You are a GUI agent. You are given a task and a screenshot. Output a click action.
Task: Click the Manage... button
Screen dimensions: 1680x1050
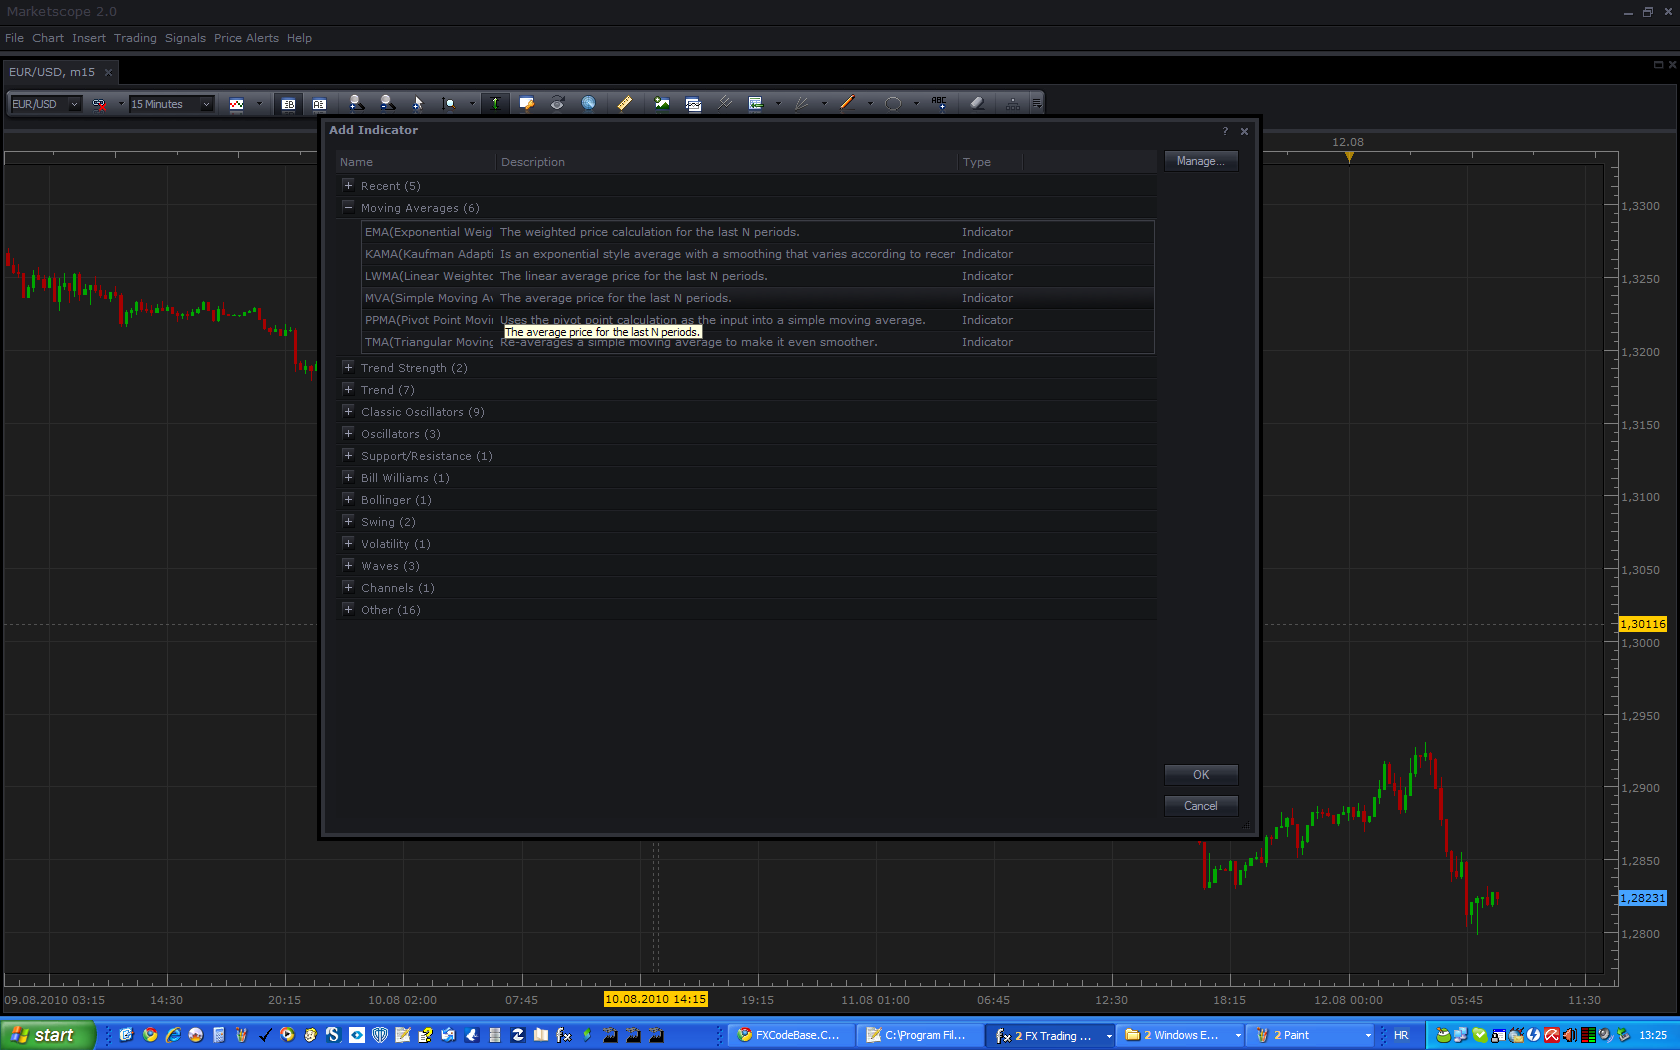coord(1201,161)
